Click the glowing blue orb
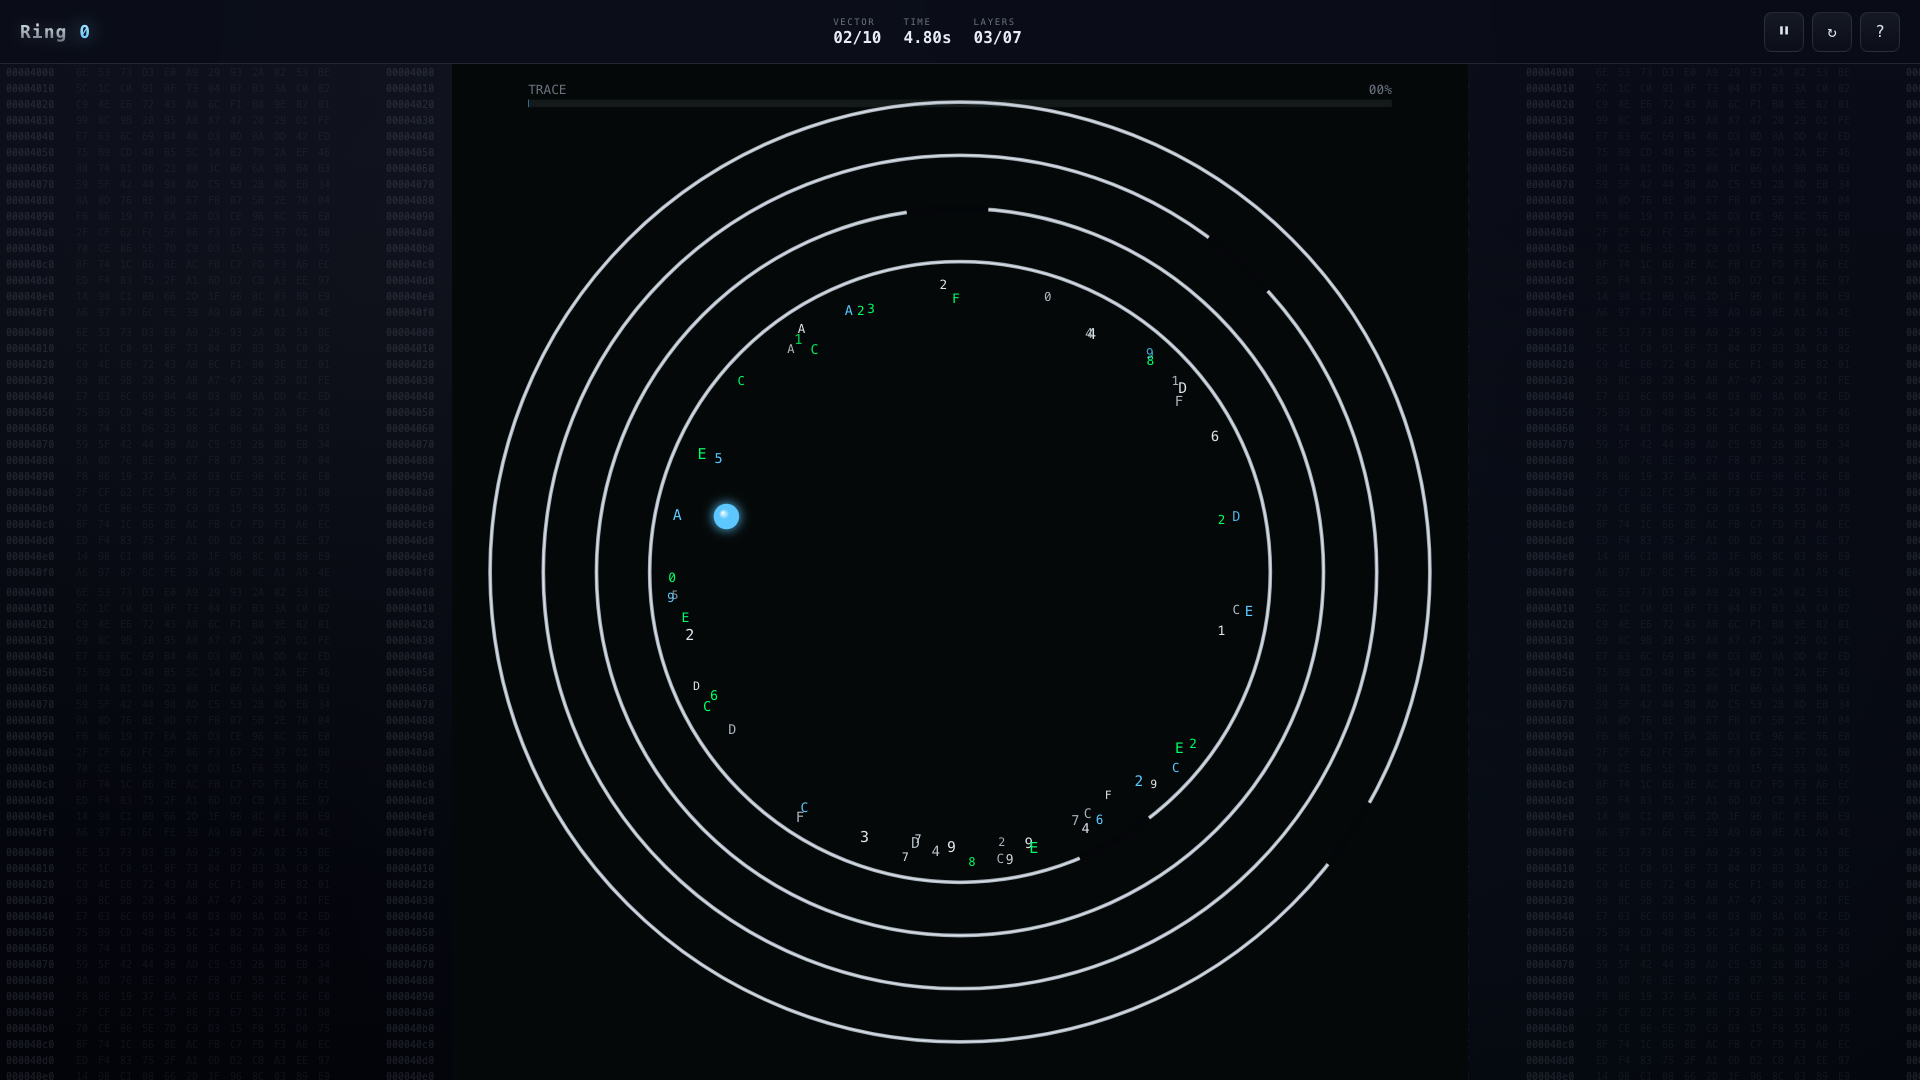 pos(726,516)
